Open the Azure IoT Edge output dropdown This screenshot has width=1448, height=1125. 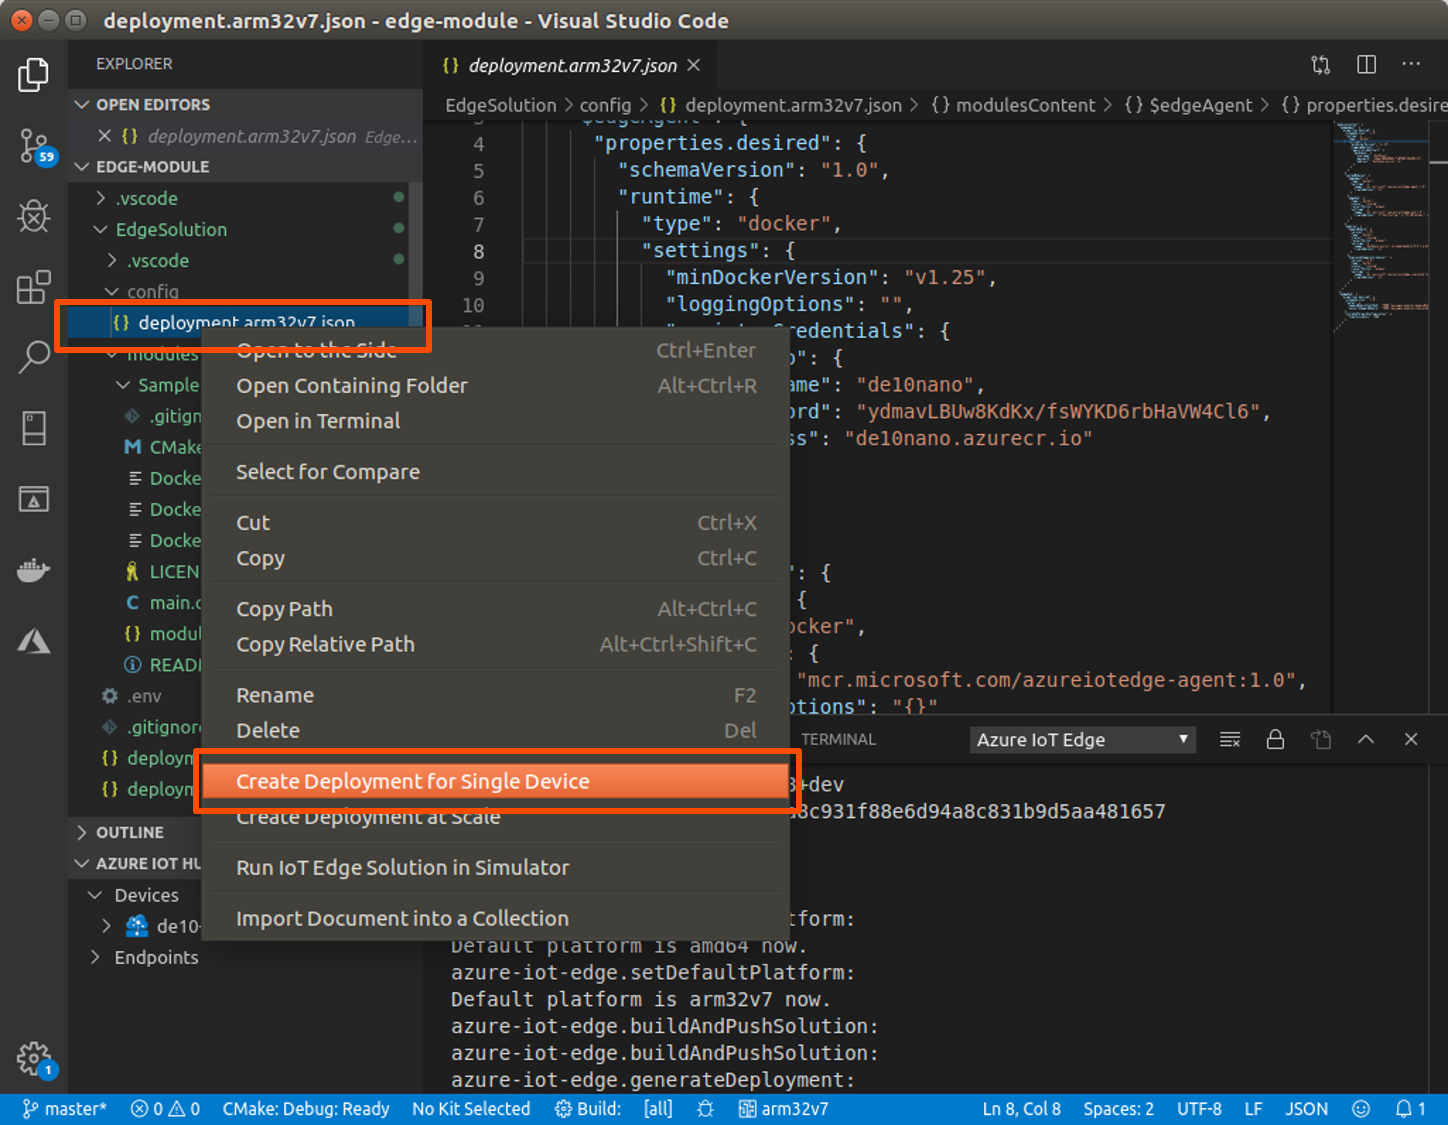[1082, 740]
